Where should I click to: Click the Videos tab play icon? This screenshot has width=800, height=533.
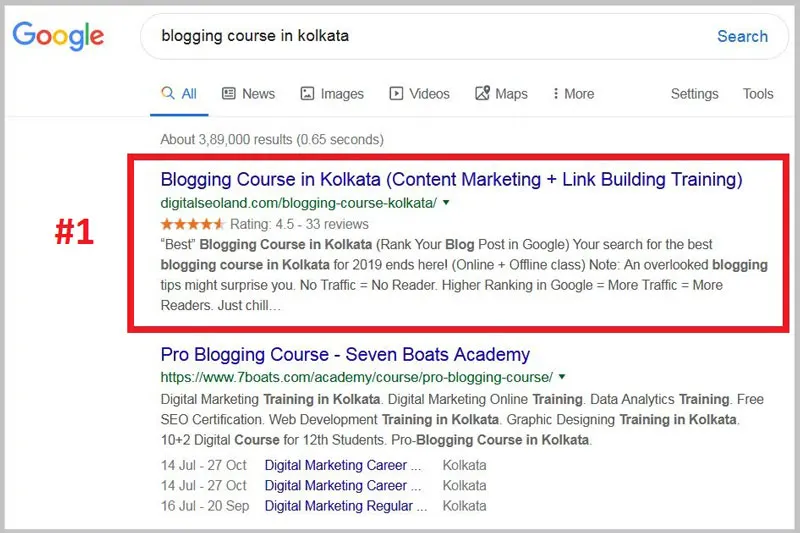[396, 93]
